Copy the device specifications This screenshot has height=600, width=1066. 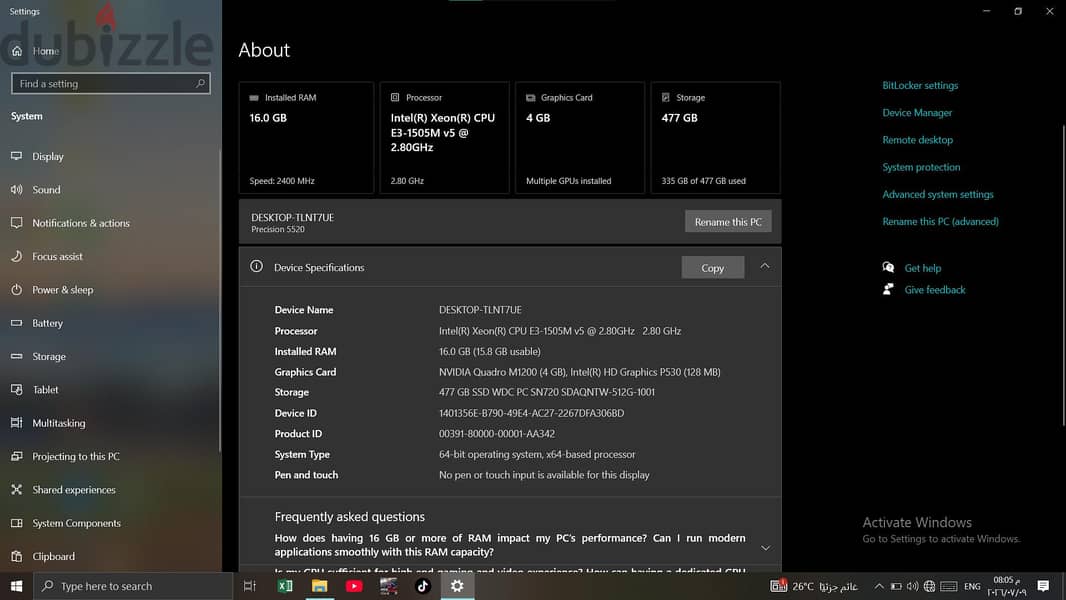(x=712, y=268)
